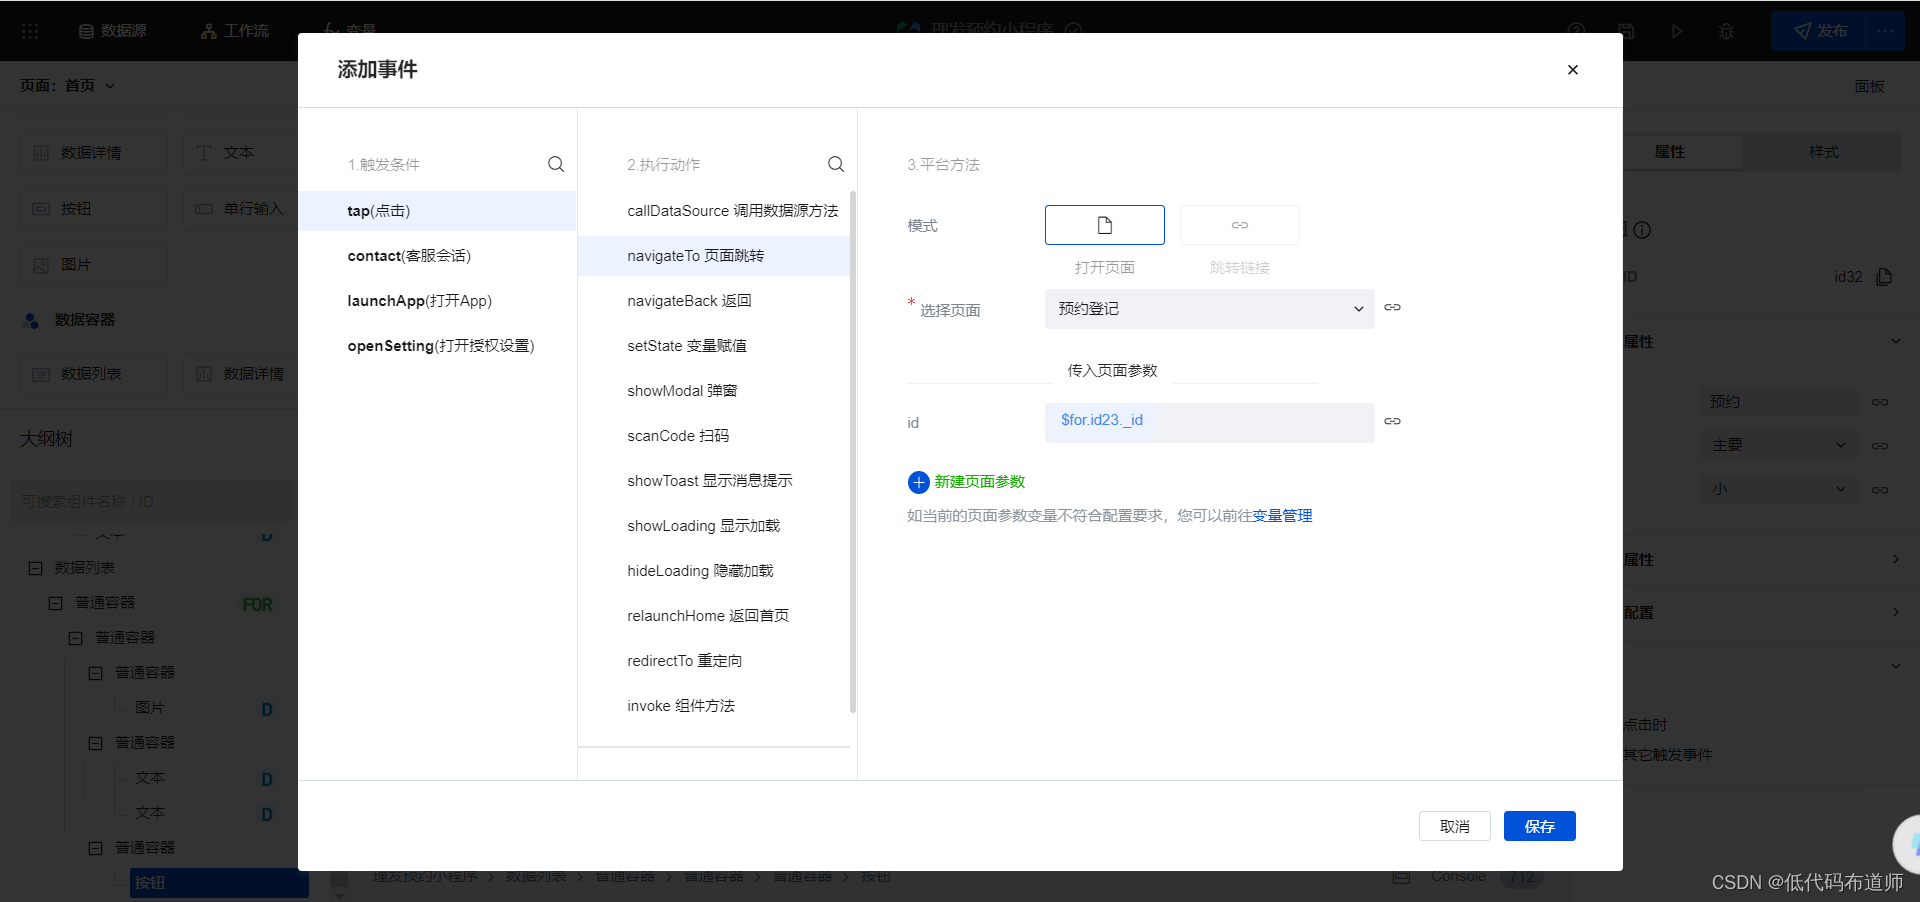Open 主要 dropdown in right panel

pyautogui.click(x=1779, y=445)
